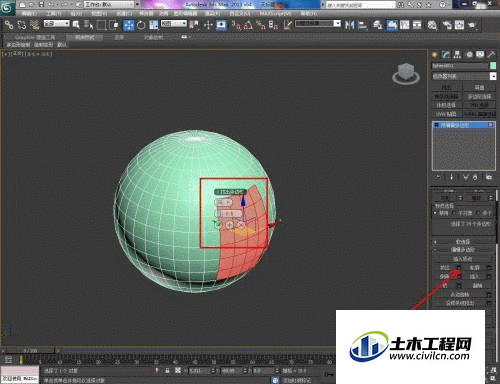This screenshot has height=384, width=500.
Task: Open the first menu in the menu bar
Action: (28, 14)
